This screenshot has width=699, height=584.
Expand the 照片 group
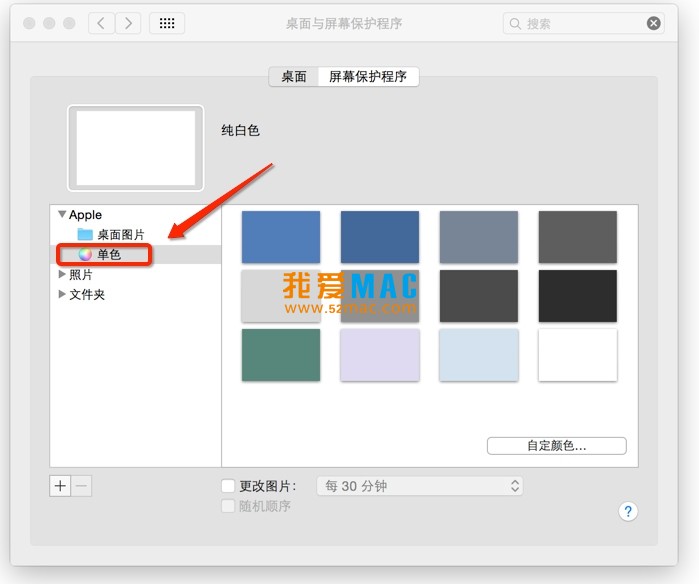[x=62, y=274]
